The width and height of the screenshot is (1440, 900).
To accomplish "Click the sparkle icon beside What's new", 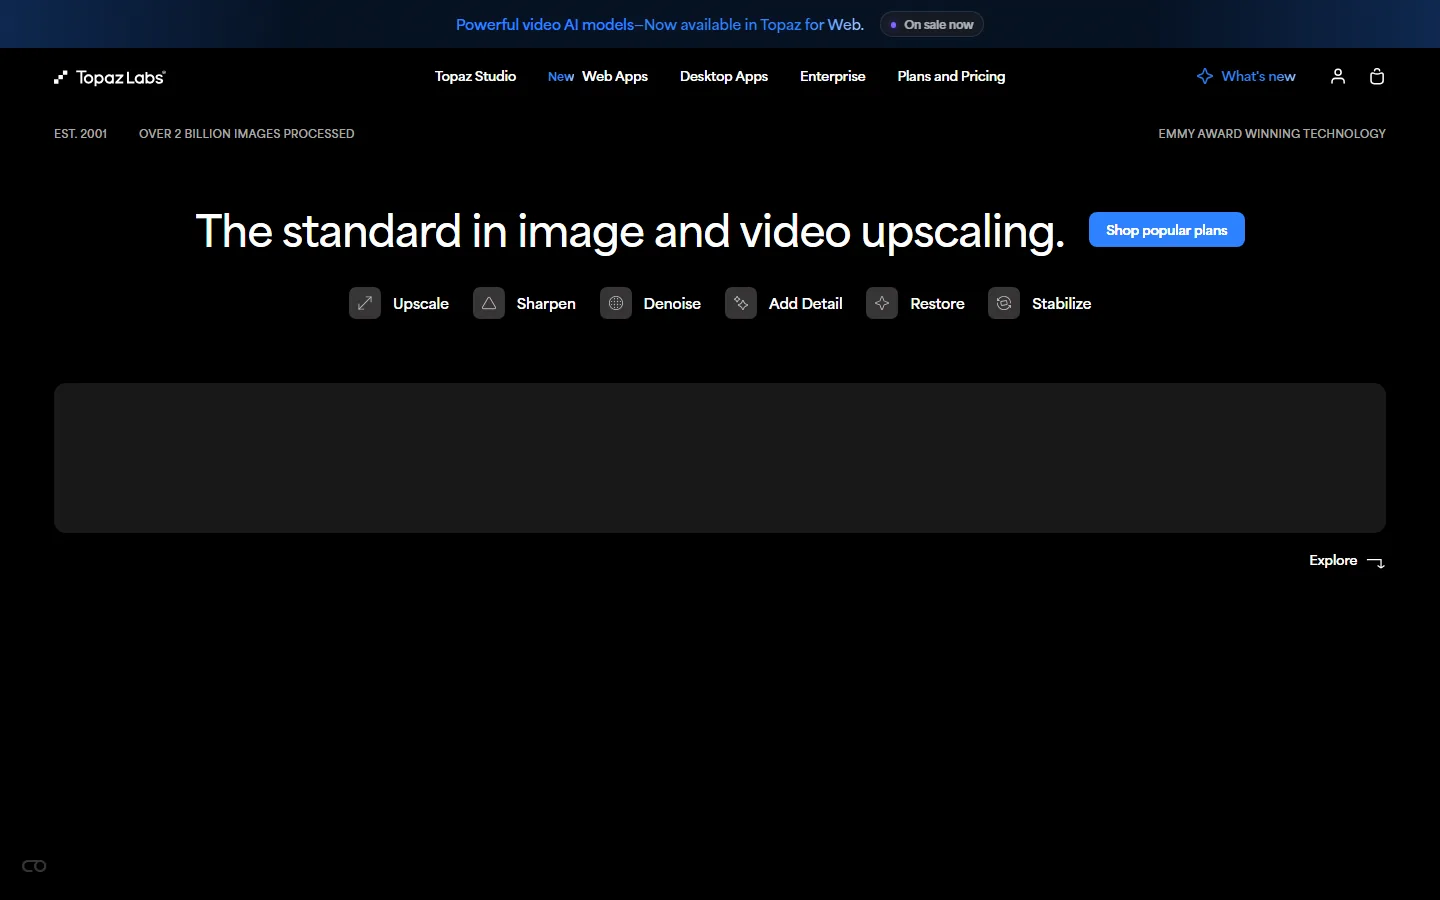I will [1205, 76].
